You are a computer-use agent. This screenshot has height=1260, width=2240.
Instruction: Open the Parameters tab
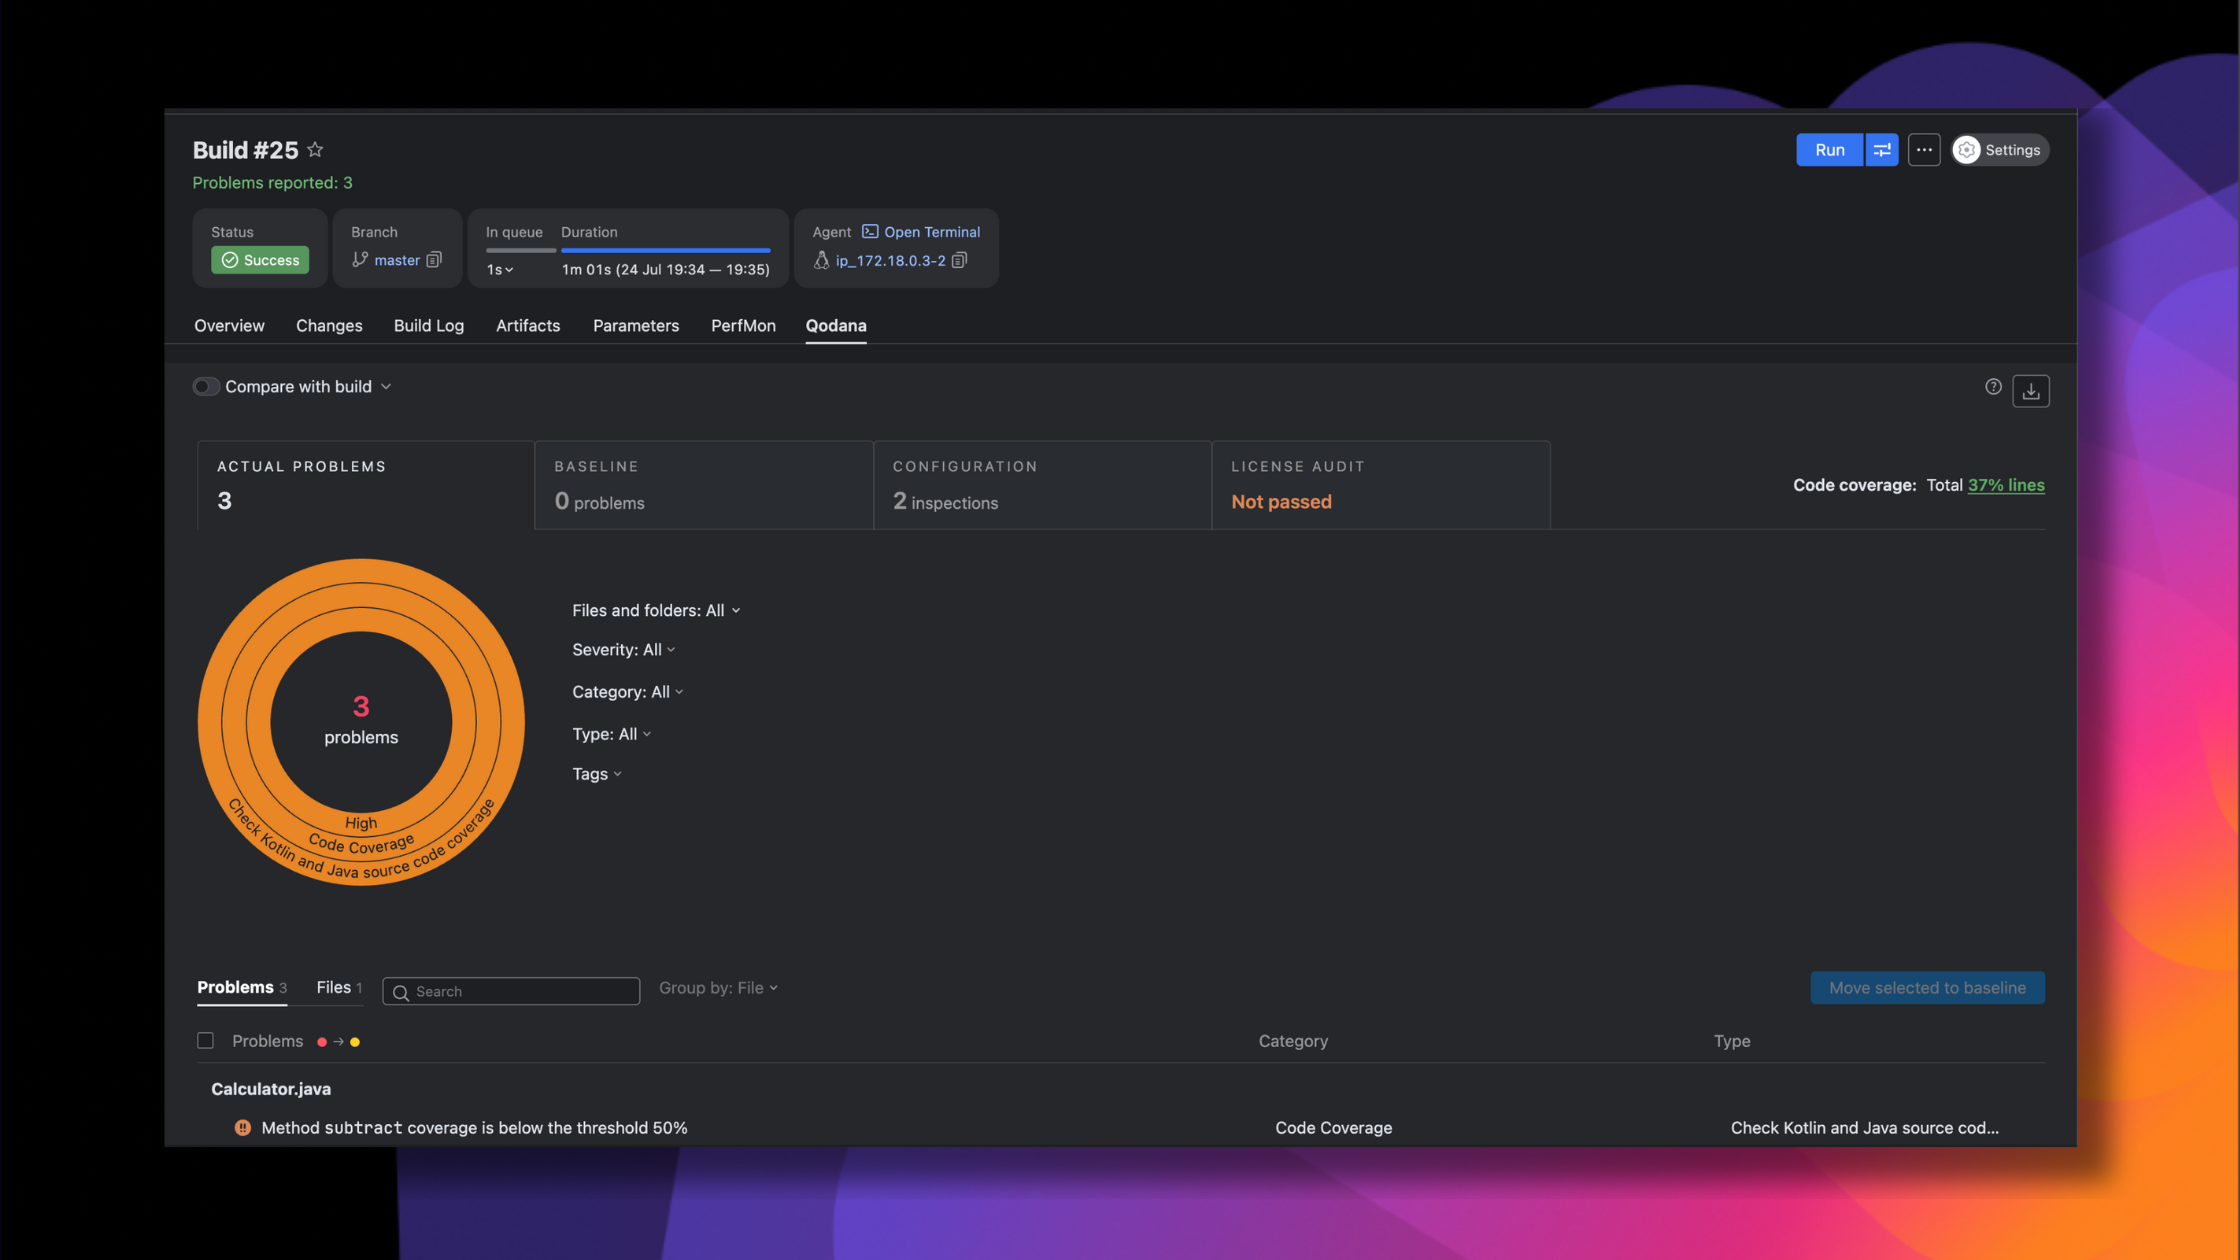tap(636, 326)
